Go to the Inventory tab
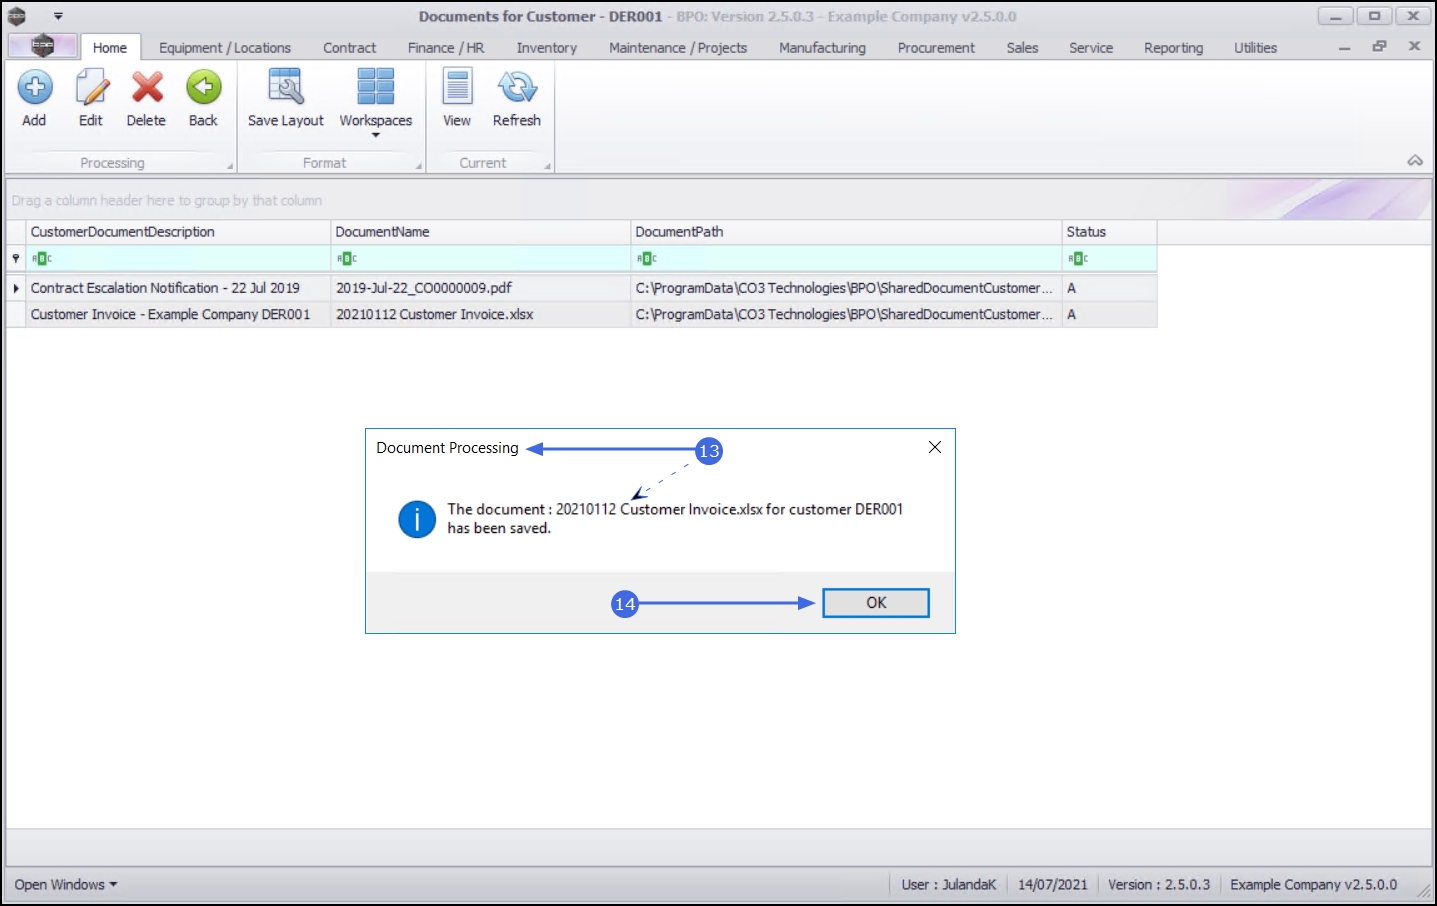The width and height of the screenshot is (1437, 906). 547,47
